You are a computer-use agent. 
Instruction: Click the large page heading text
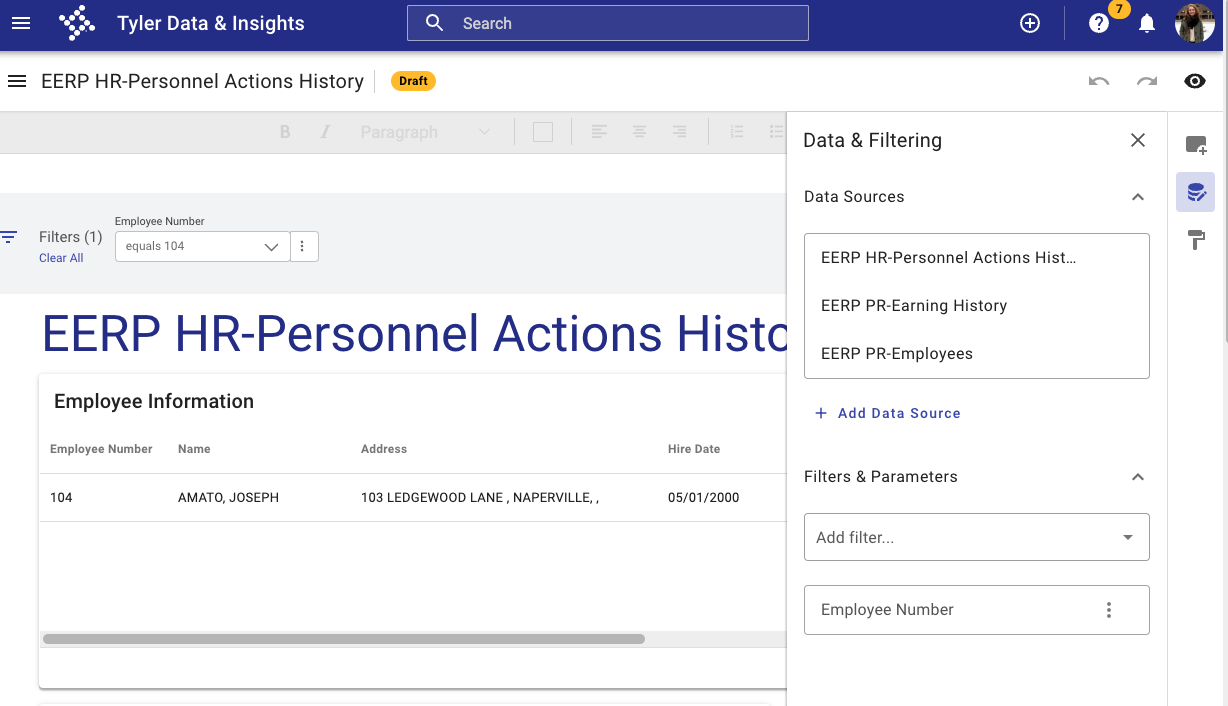click(x=414, y=334)
